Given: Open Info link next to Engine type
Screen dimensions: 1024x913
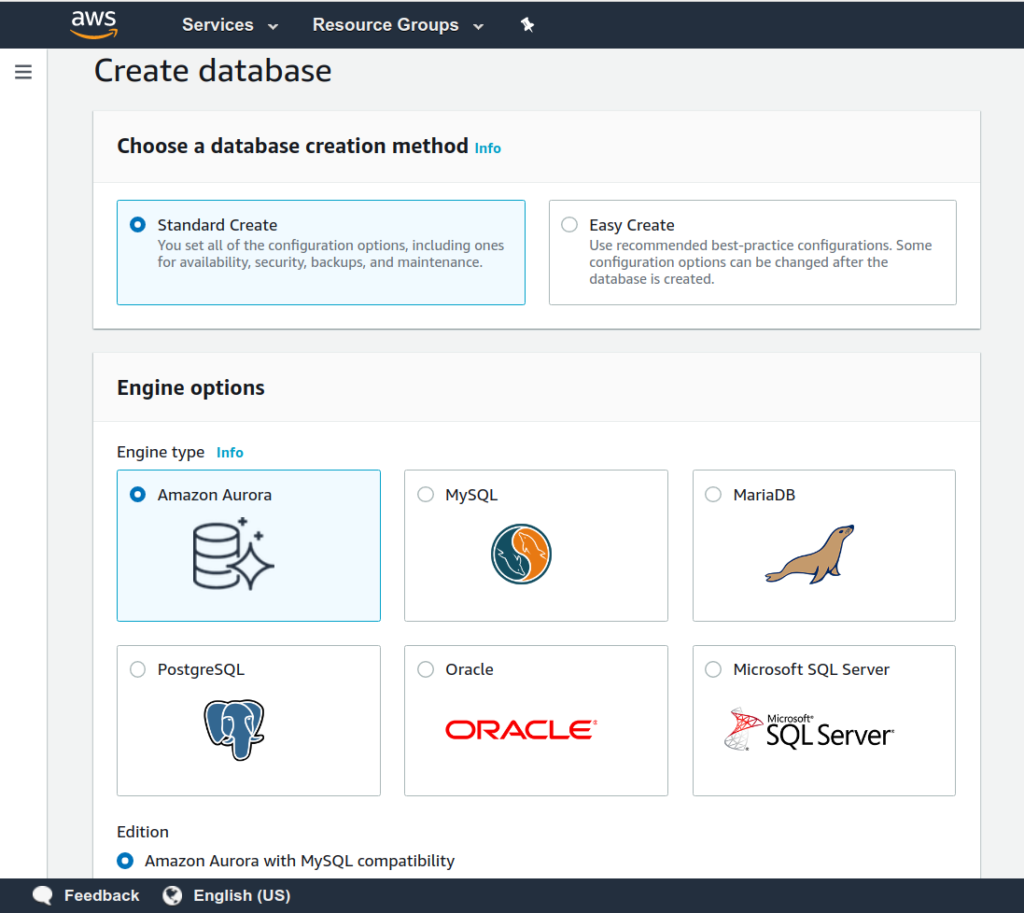Looking at the screenshot, I should tap(230, 453).
